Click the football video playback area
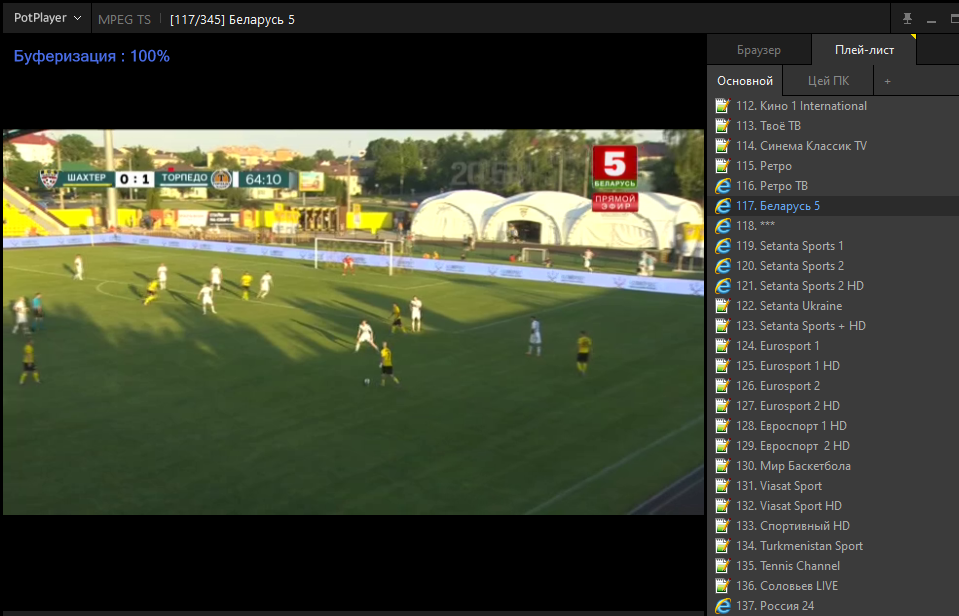This screenshot has width=959, height=616. coord(354,322)
